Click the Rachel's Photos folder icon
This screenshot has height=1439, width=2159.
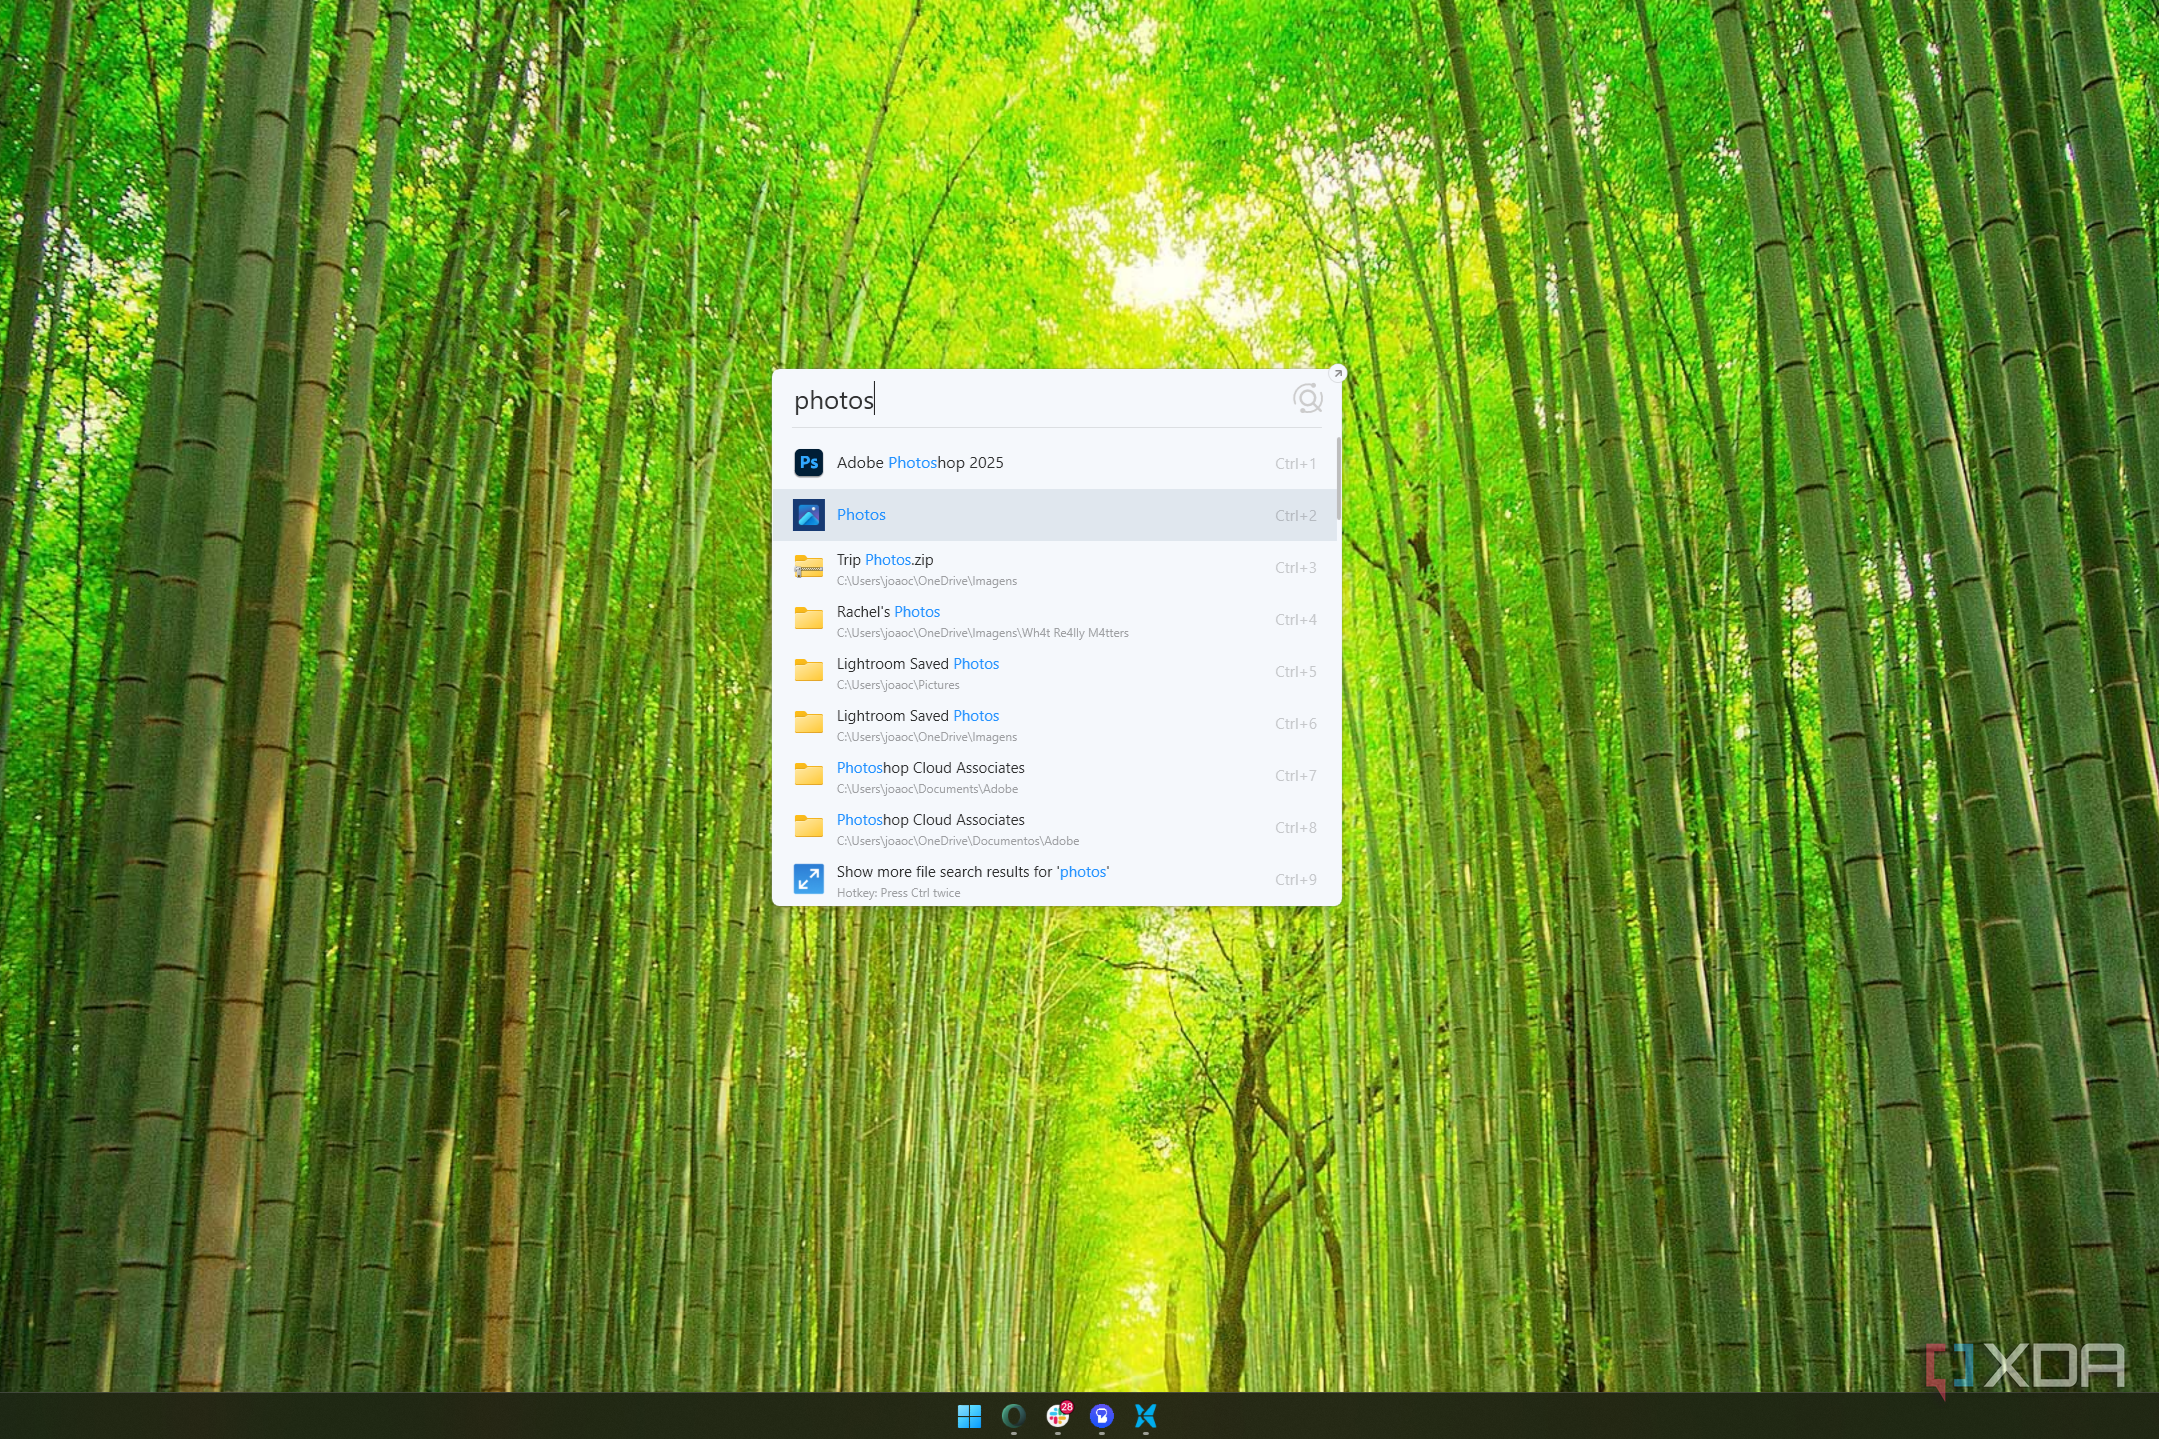[x=808, y=619]
